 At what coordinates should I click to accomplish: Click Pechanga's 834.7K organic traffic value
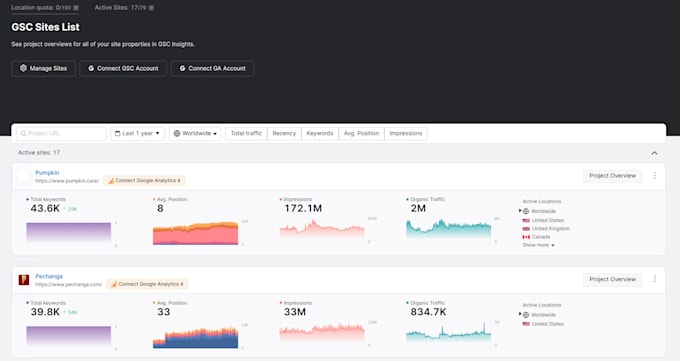428,312
